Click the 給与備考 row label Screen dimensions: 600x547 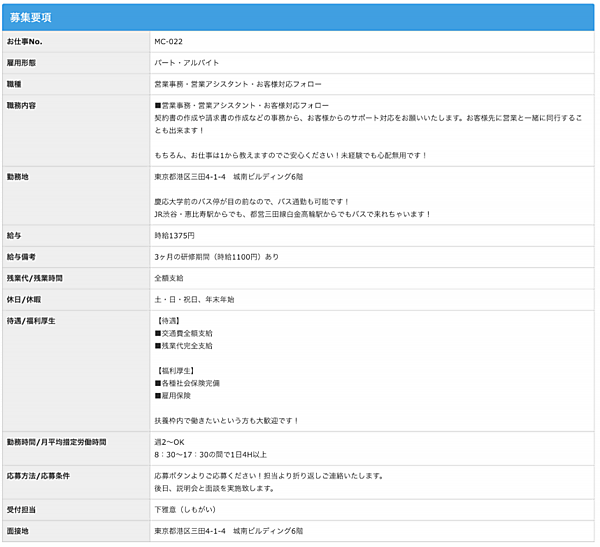23,257
